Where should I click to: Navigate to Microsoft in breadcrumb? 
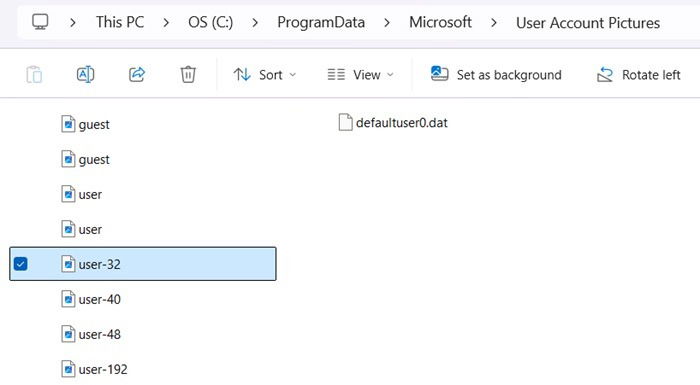pyautogui.click(x=440, y=22)
